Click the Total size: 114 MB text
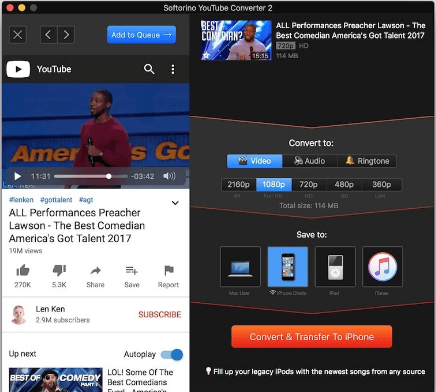The width and height of the screenshot is (436, 392). pos(309,206)
